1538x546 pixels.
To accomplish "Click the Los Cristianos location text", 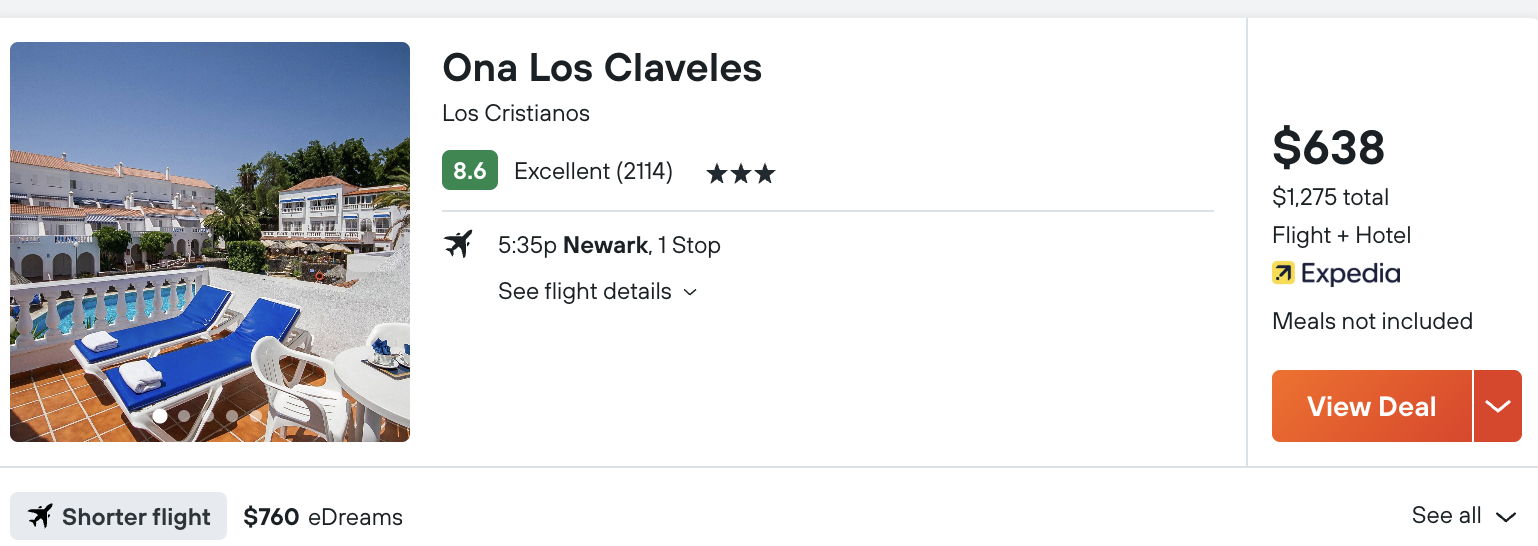I will coord(516,113).
